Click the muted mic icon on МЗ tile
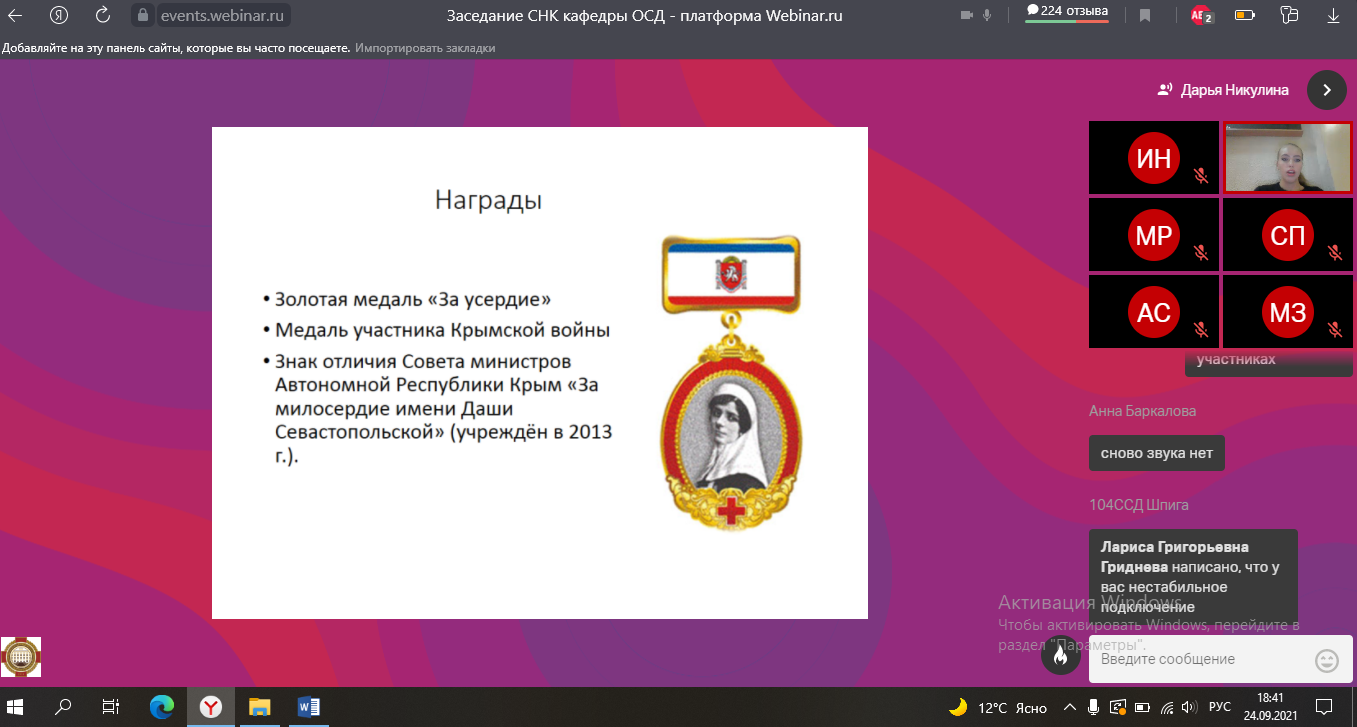The width and height of the screenshot is (1357, 727). click(1335, 329)
